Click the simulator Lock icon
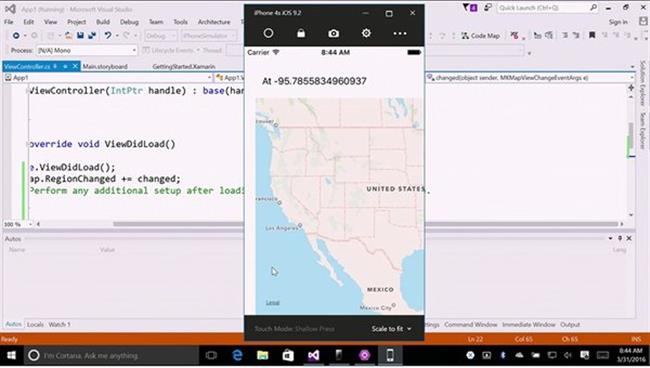The width and height of the screenshot is (650, 368). [301, 33]
